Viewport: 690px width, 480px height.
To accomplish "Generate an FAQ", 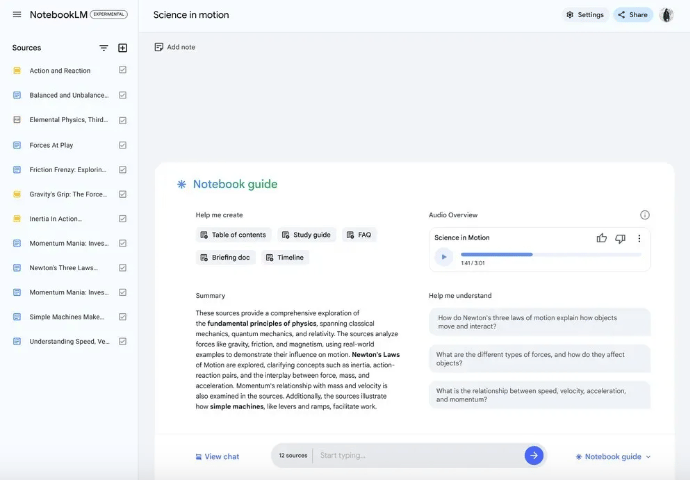I will (x=359, y=235).
